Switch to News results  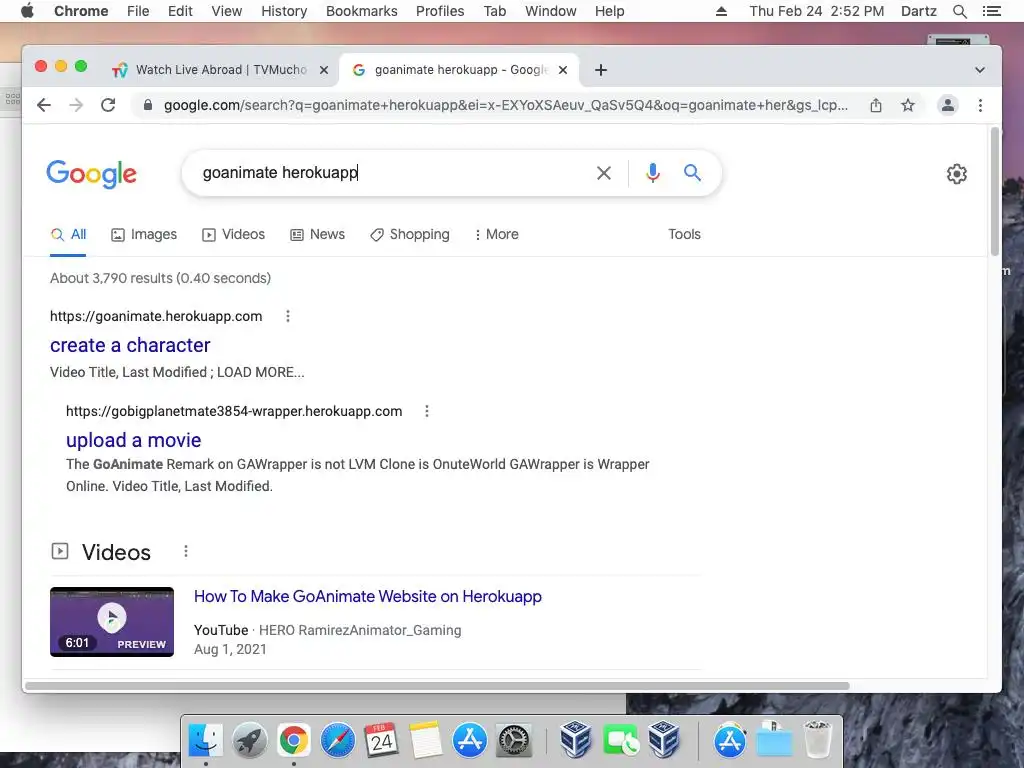[x=317, y=234]
